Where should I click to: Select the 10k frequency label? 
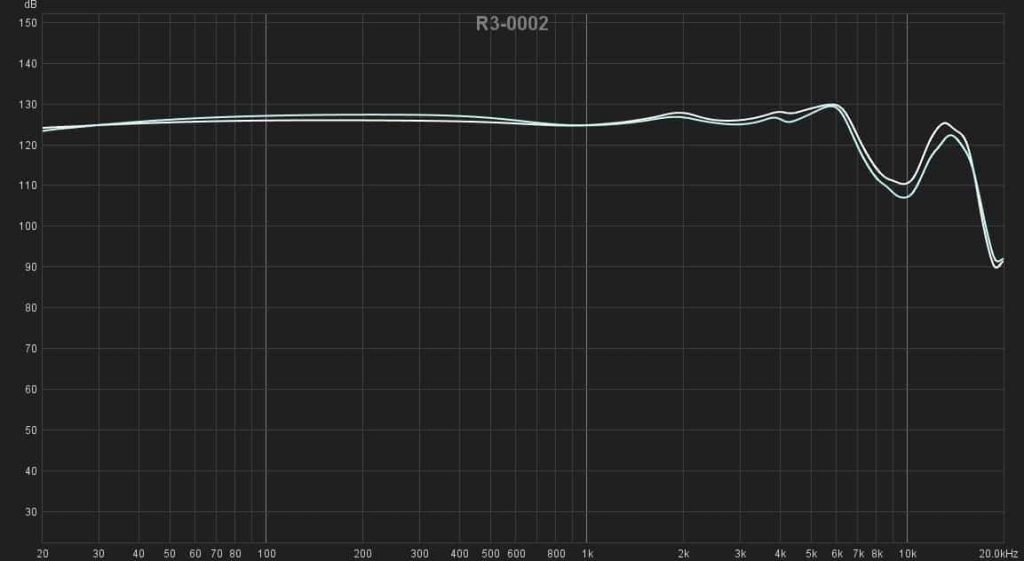pyautogui.click(x=907, y=554)
